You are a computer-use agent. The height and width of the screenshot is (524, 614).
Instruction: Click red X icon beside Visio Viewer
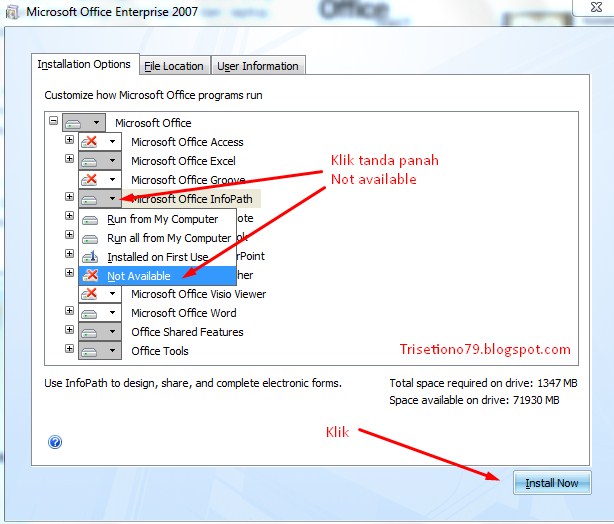(x=90, y=293)
